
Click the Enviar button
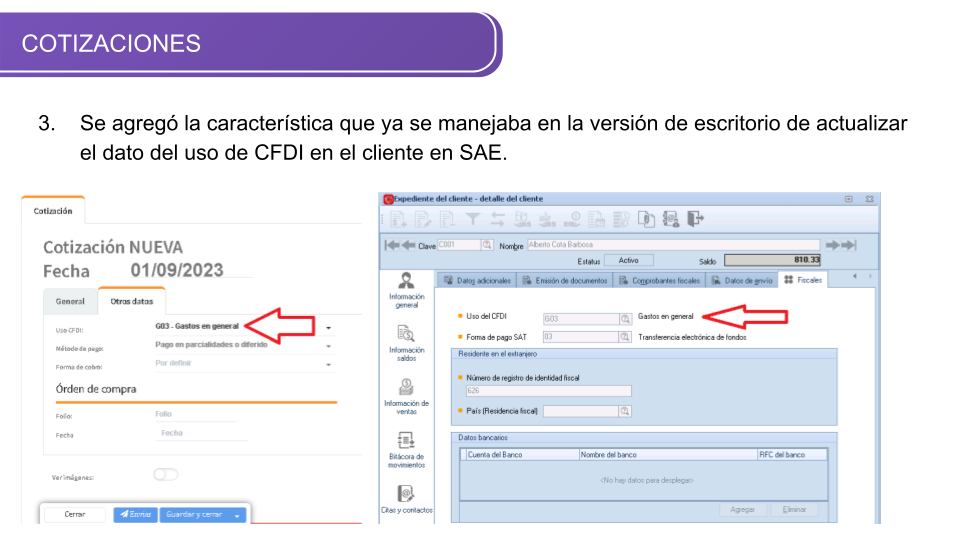point(135,514)
